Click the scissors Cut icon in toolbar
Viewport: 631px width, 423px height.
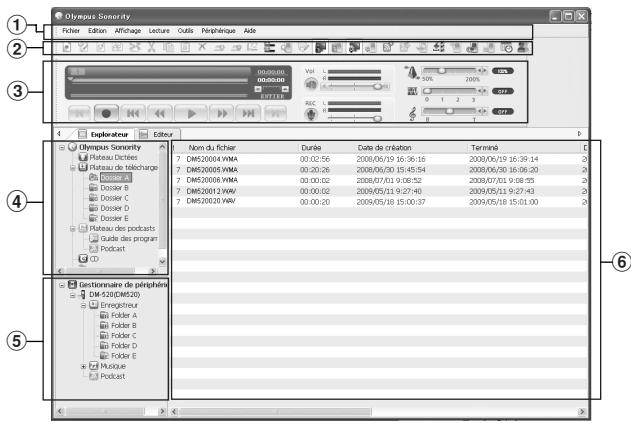pyautogui.click(x=151, y=47)
